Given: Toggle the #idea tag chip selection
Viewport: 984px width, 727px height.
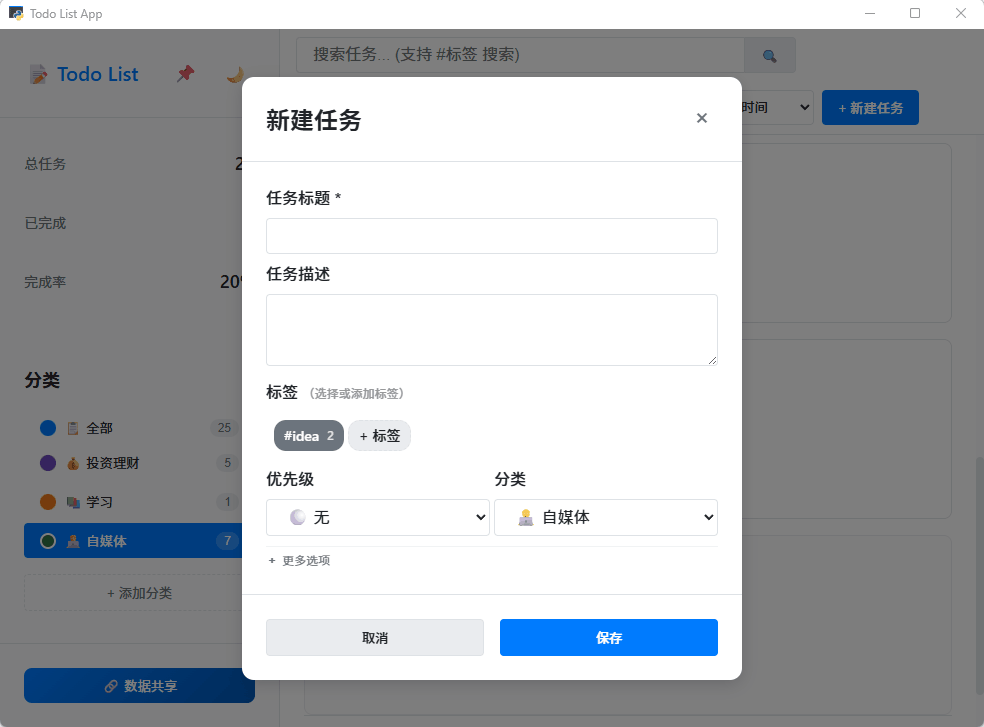Looking at the screenshot, I should (308, 435).
